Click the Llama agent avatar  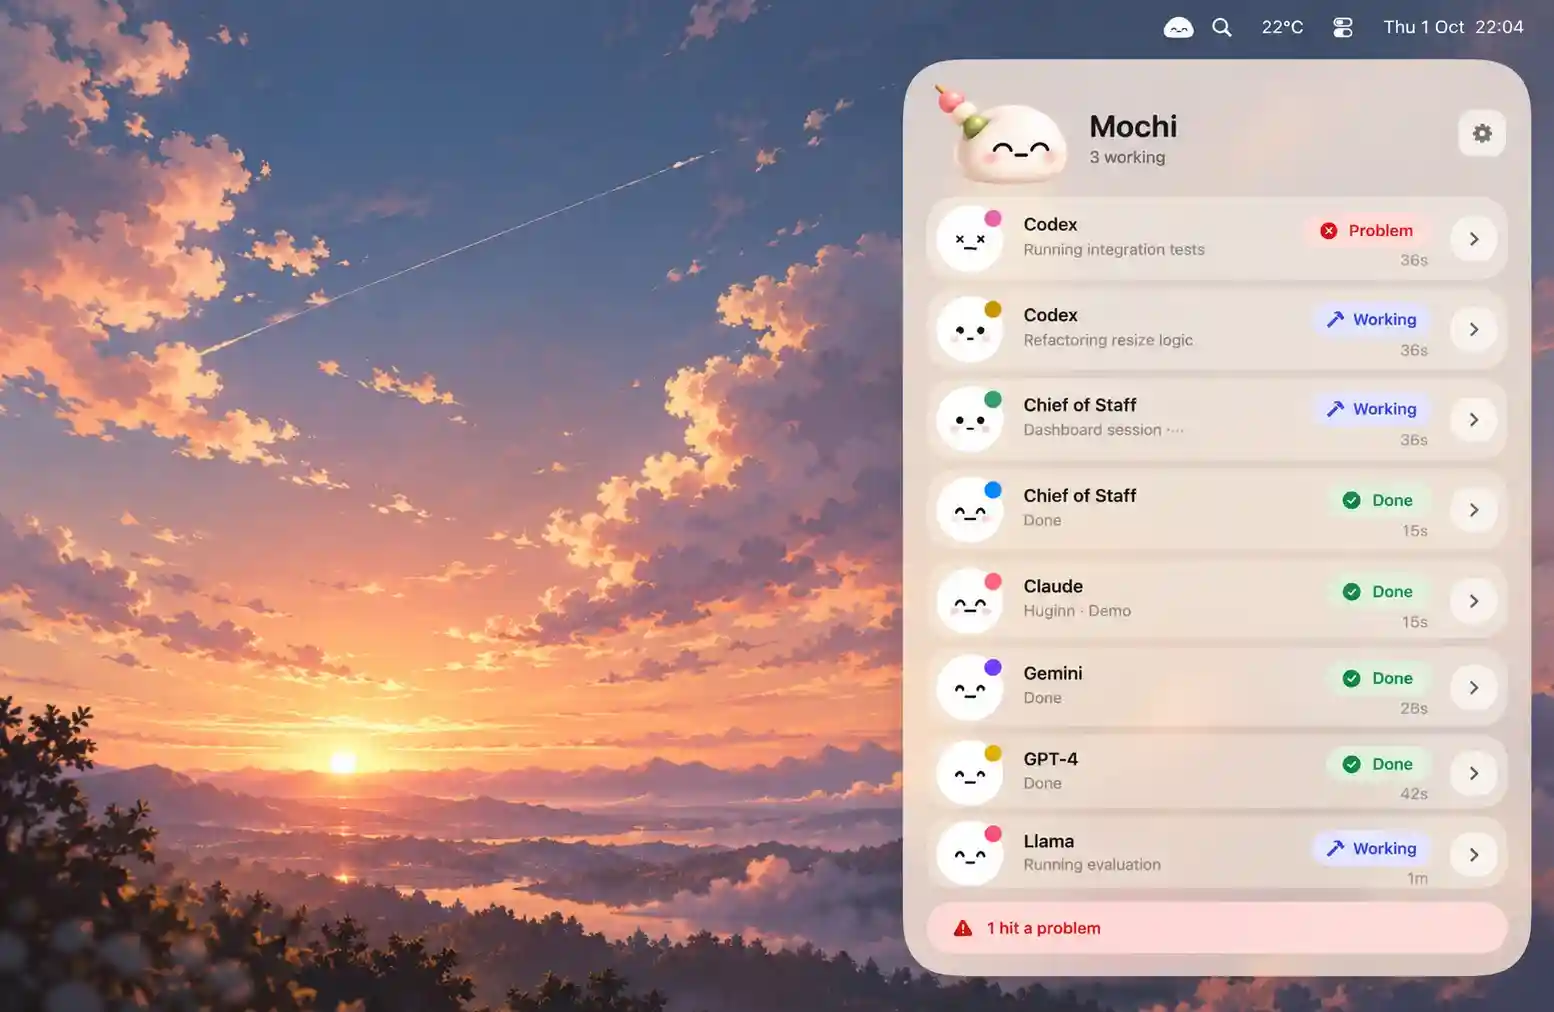970,854
